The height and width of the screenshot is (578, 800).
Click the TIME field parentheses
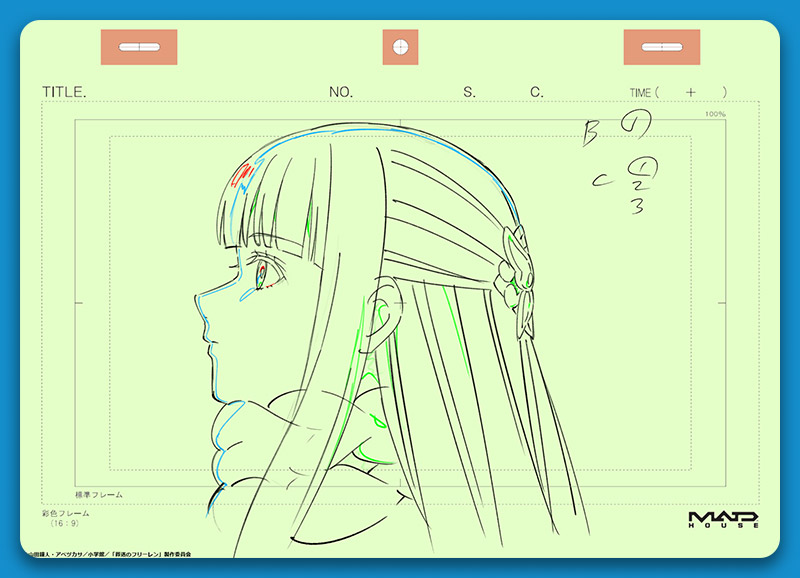690,92
